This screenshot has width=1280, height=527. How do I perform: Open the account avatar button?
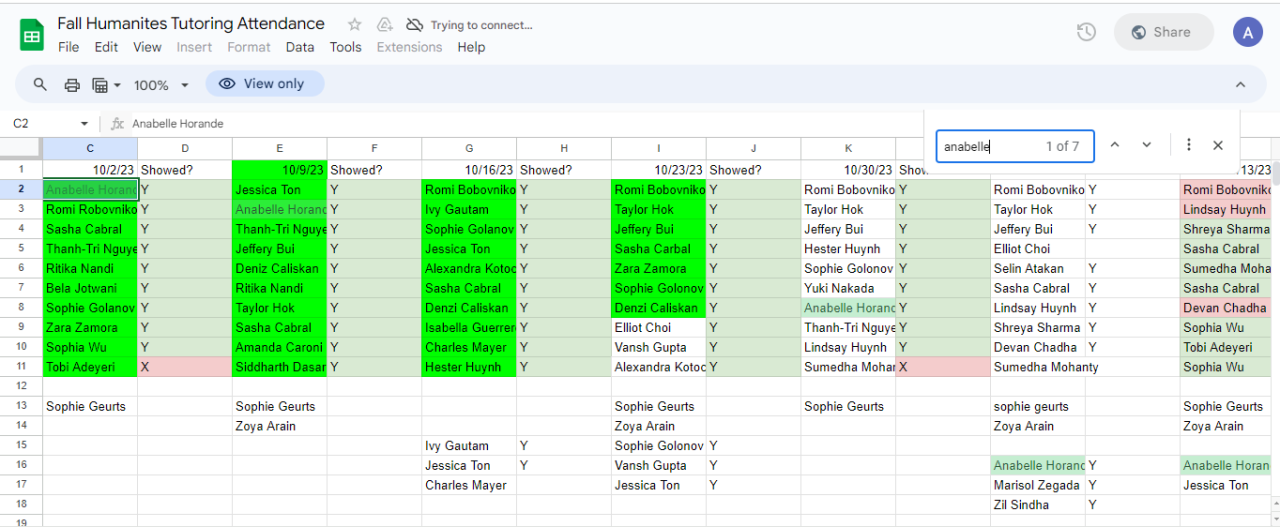click(x=1247, y=32)
